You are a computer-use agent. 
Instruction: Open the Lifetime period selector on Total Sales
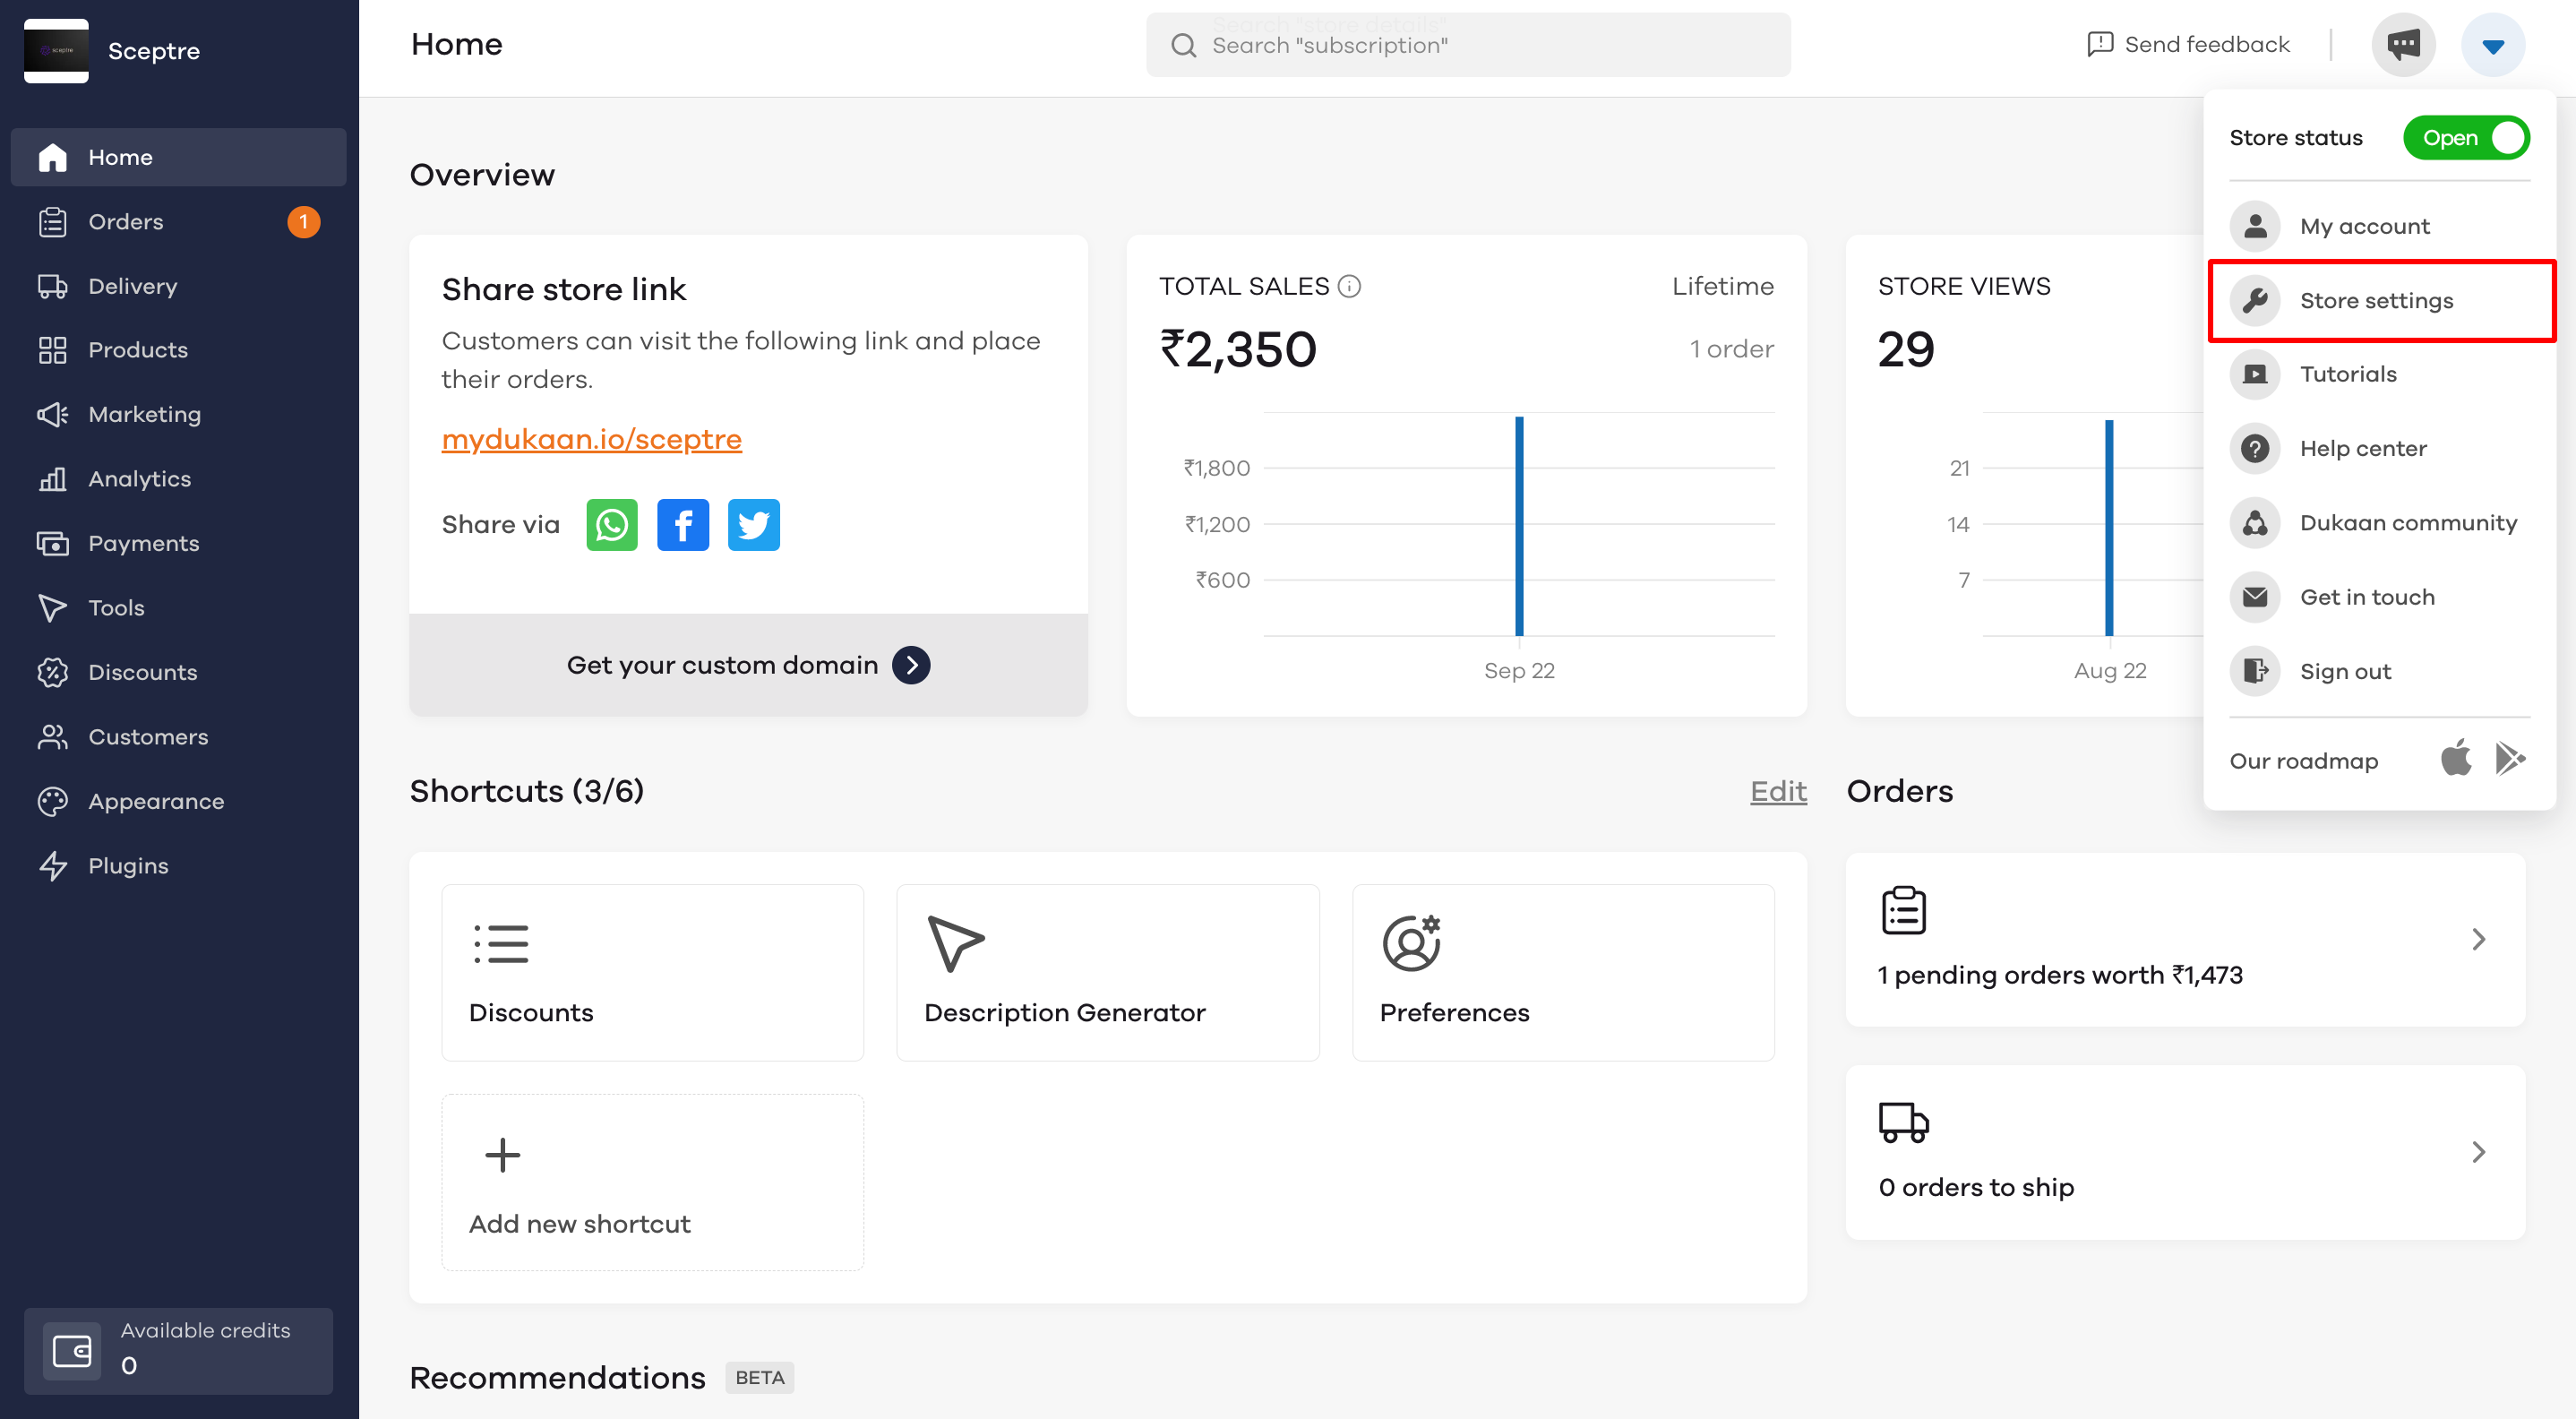point(1723,287)
